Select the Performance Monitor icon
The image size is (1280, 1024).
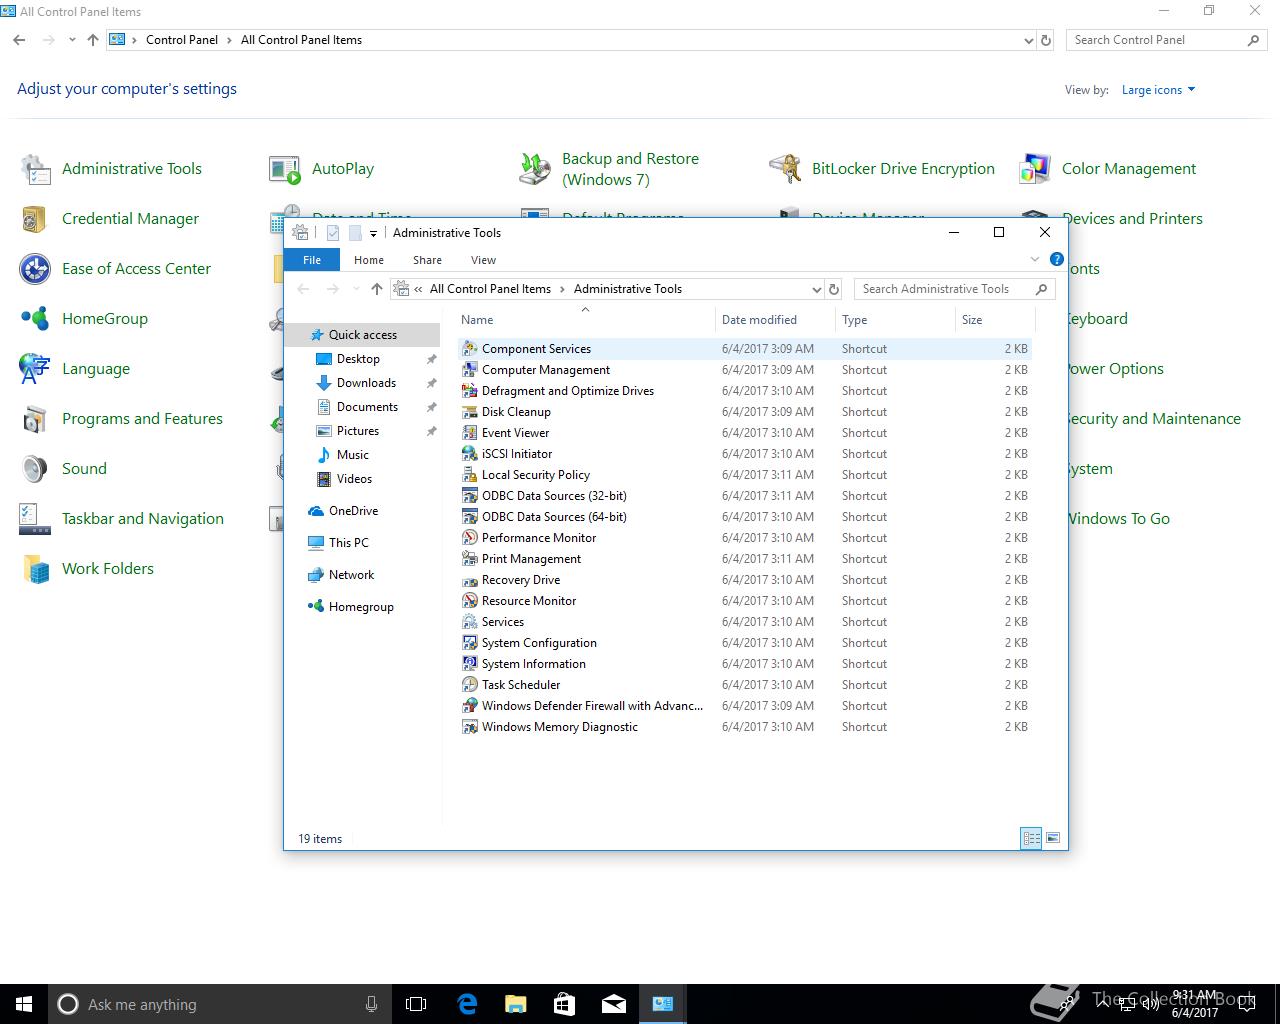coord(469,538)
